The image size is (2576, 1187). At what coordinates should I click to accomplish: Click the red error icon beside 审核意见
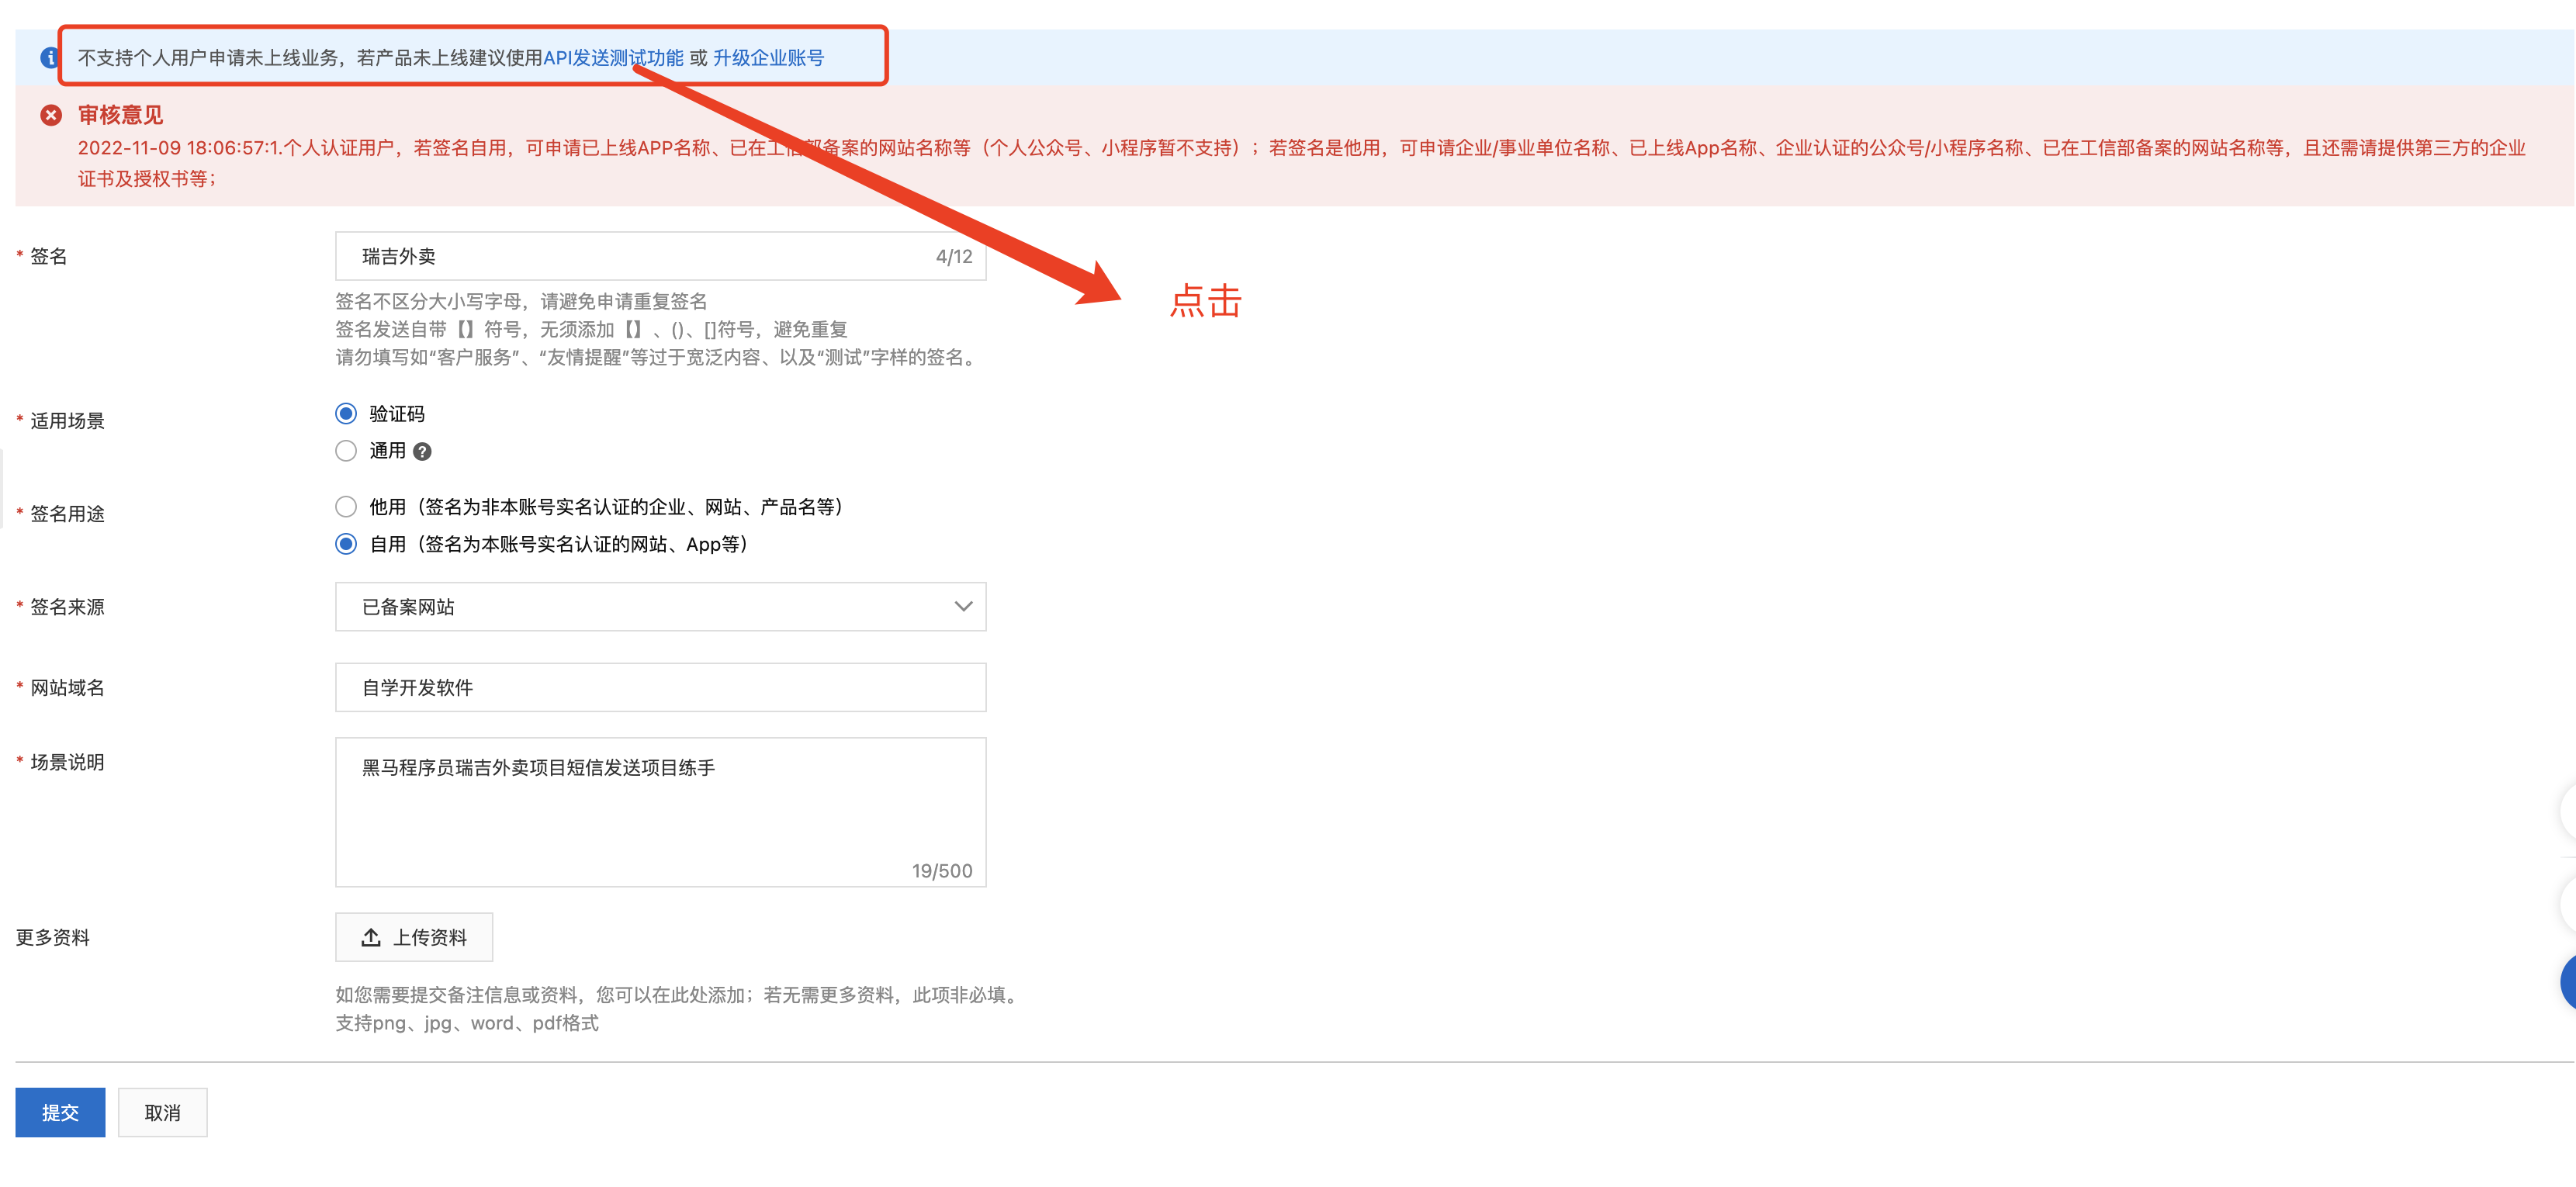coord(51,115)
